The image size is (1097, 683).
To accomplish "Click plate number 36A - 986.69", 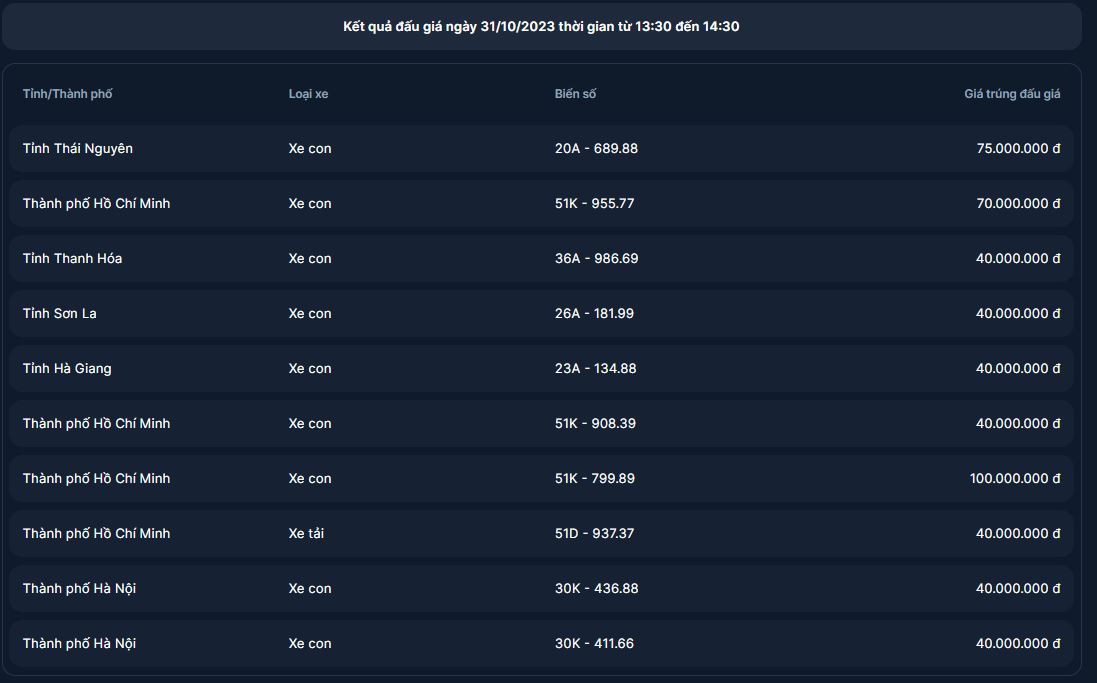I will [x=596, y=259].
